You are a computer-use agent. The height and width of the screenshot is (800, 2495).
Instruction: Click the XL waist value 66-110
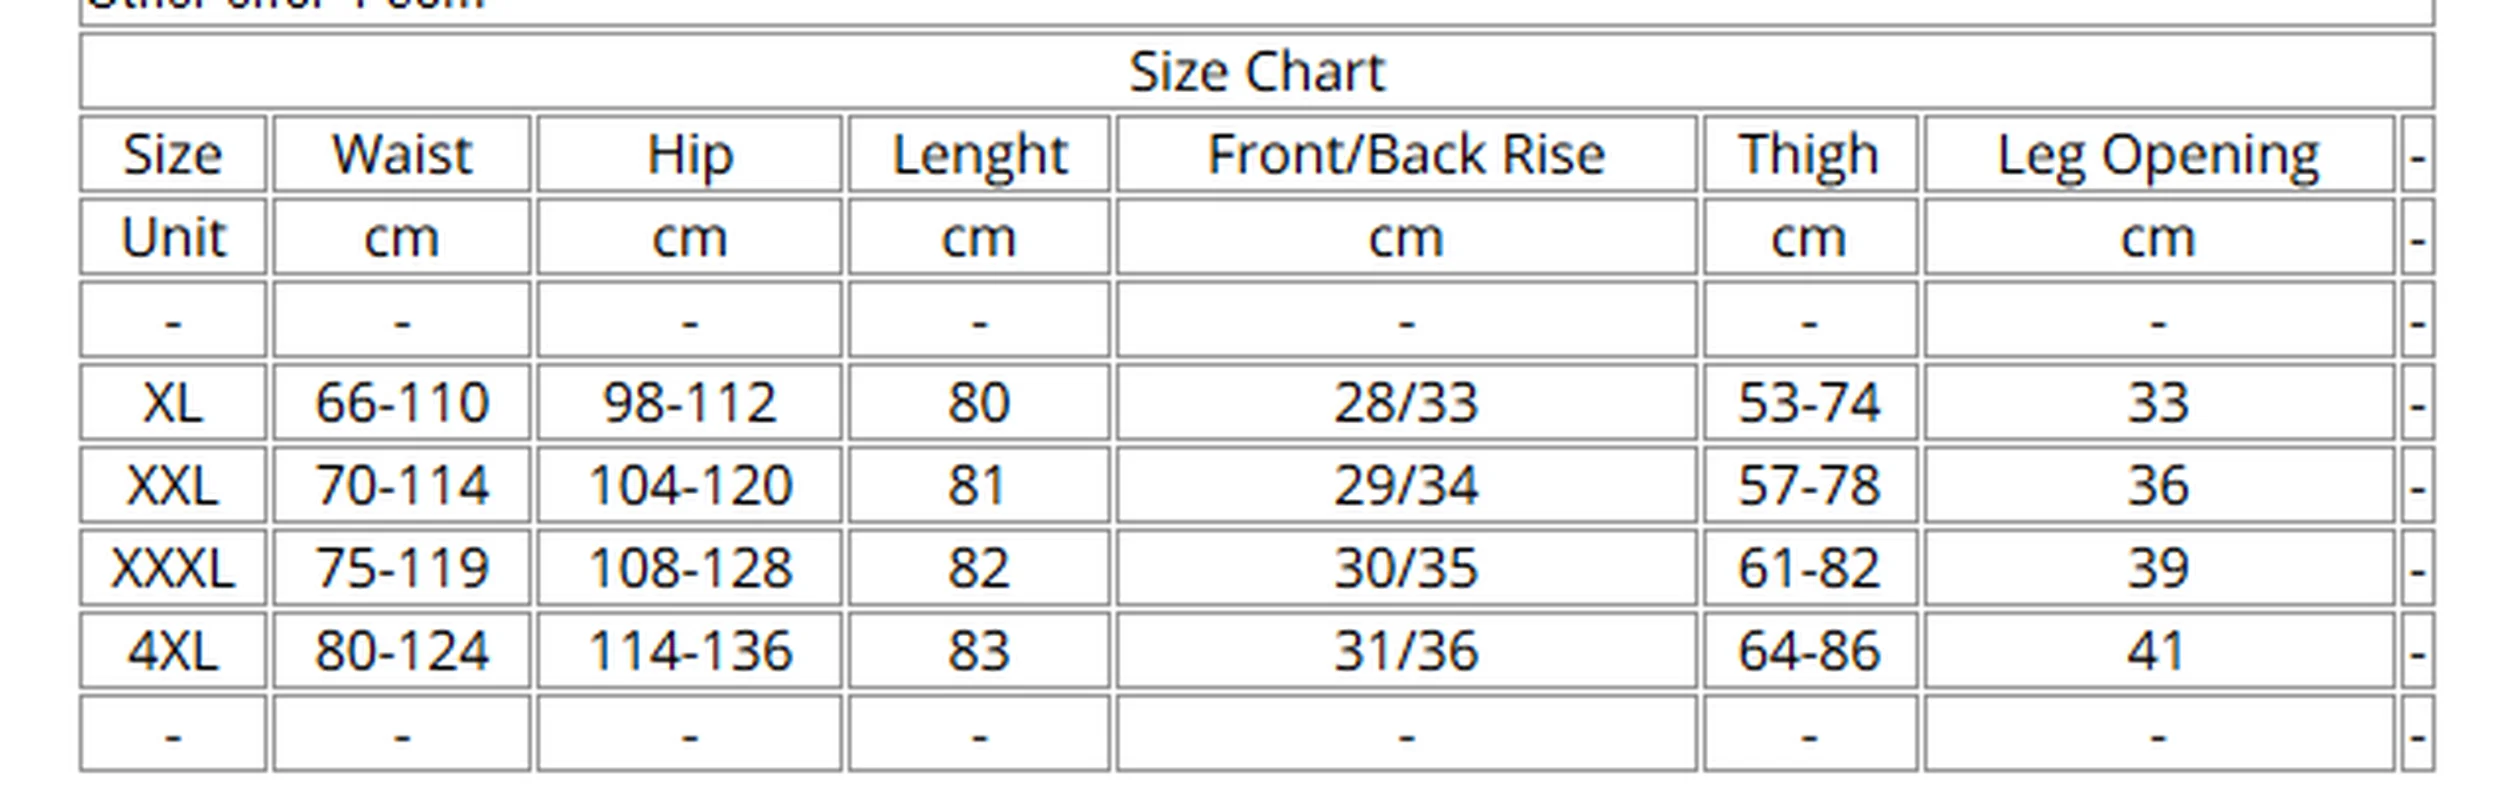point(401,403)
